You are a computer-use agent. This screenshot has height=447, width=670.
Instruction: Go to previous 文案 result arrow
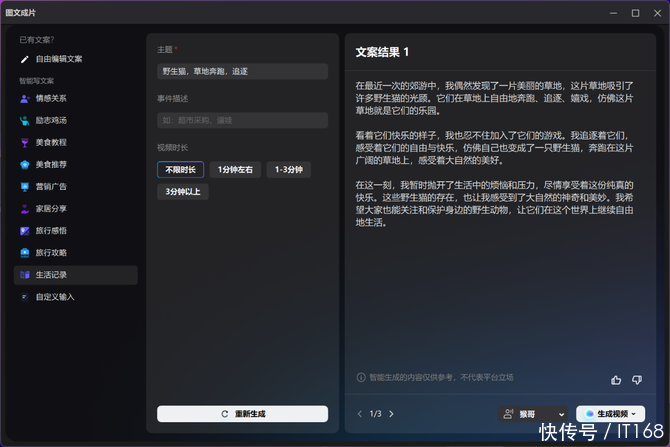tap(360, 414)
